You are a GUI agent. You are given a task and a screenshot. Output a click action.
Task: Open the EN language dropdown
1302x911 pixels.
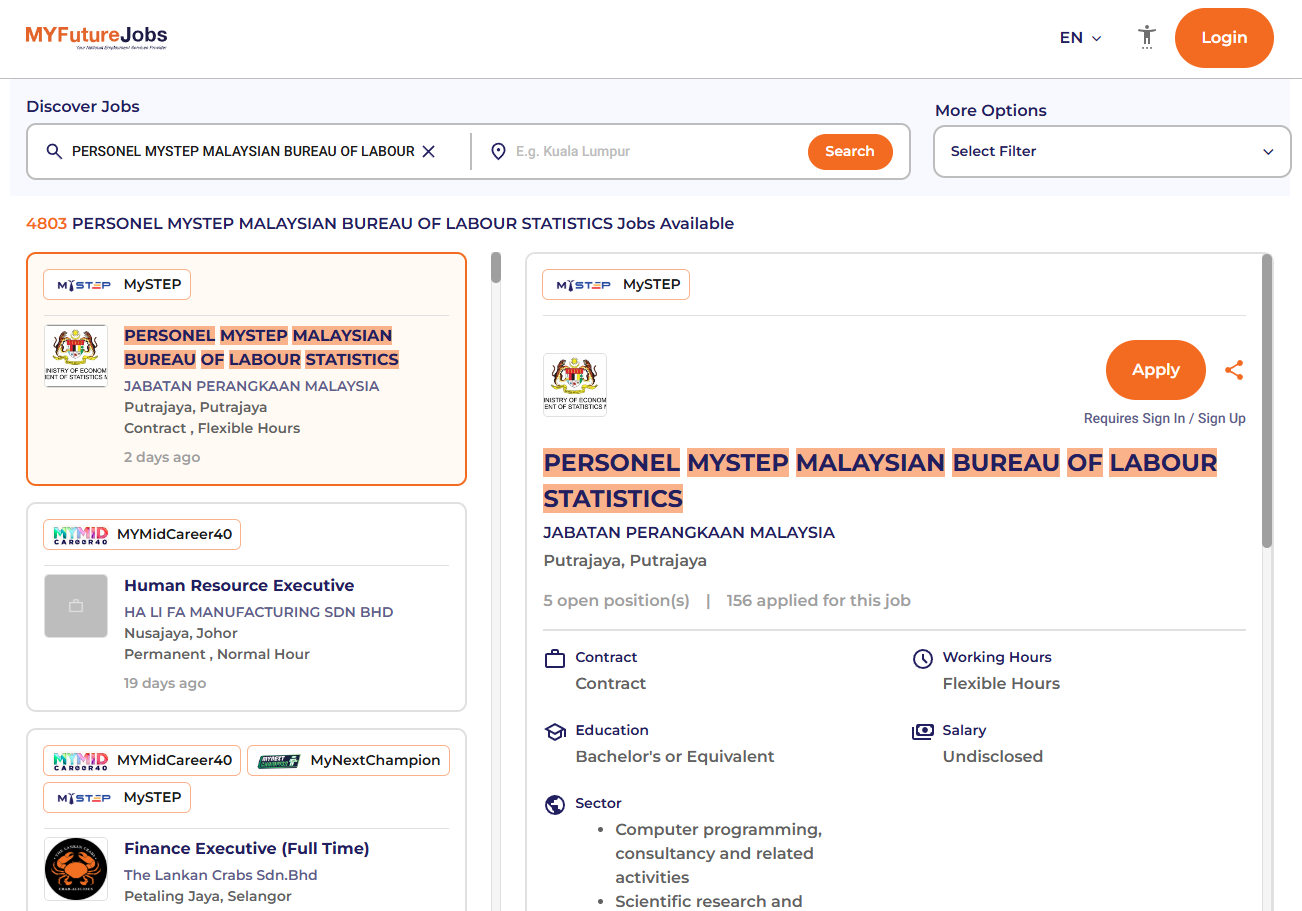[x=1080, y=38]
